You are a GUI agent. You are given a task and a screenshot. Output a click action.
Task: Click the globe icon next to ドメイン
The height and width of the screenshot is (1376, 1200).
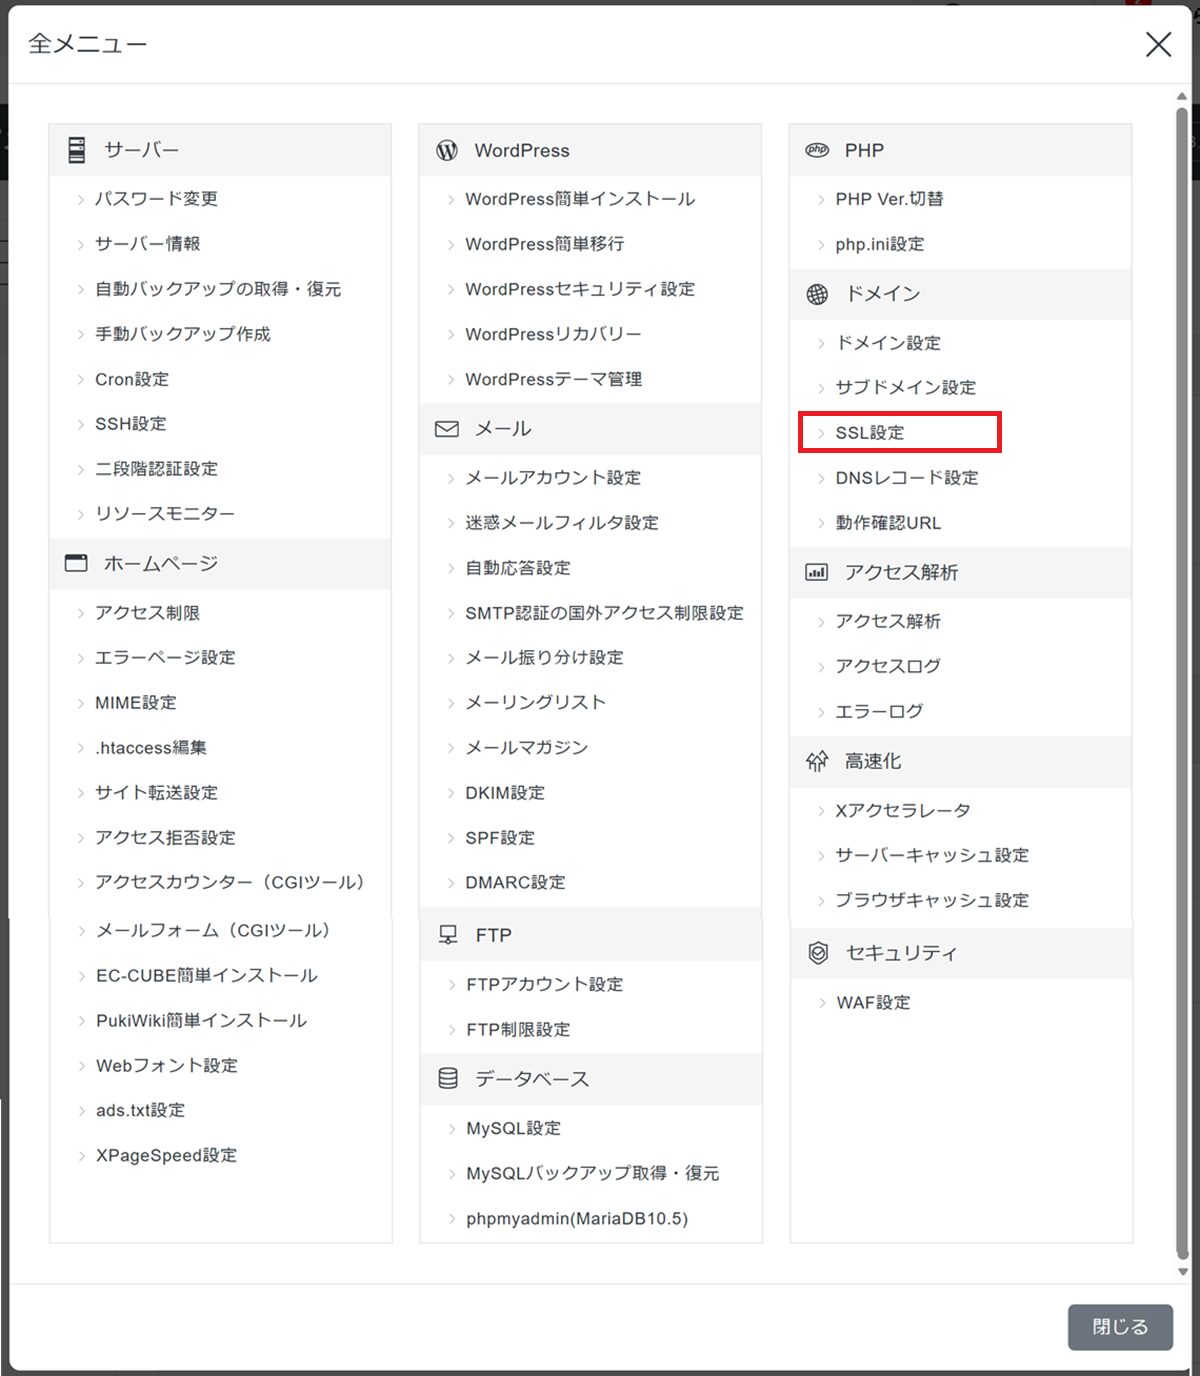point(817,294)
